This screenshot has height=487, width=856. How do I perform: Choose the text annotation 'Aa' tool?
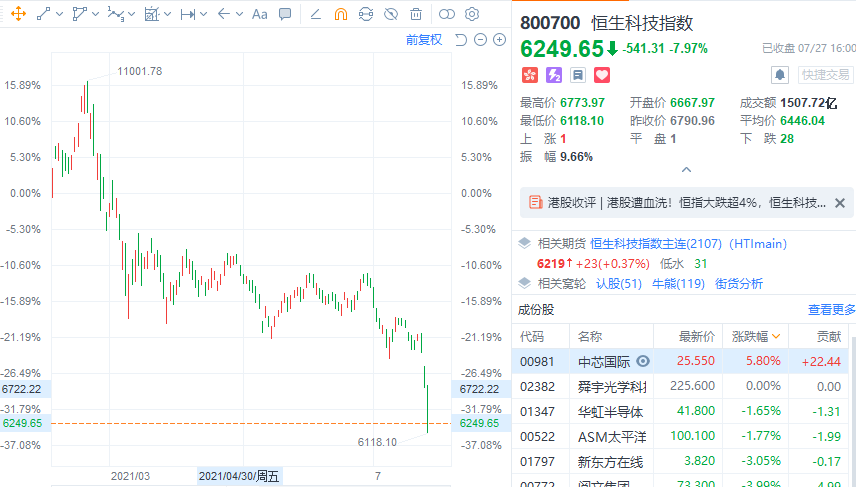pos(259,14)
